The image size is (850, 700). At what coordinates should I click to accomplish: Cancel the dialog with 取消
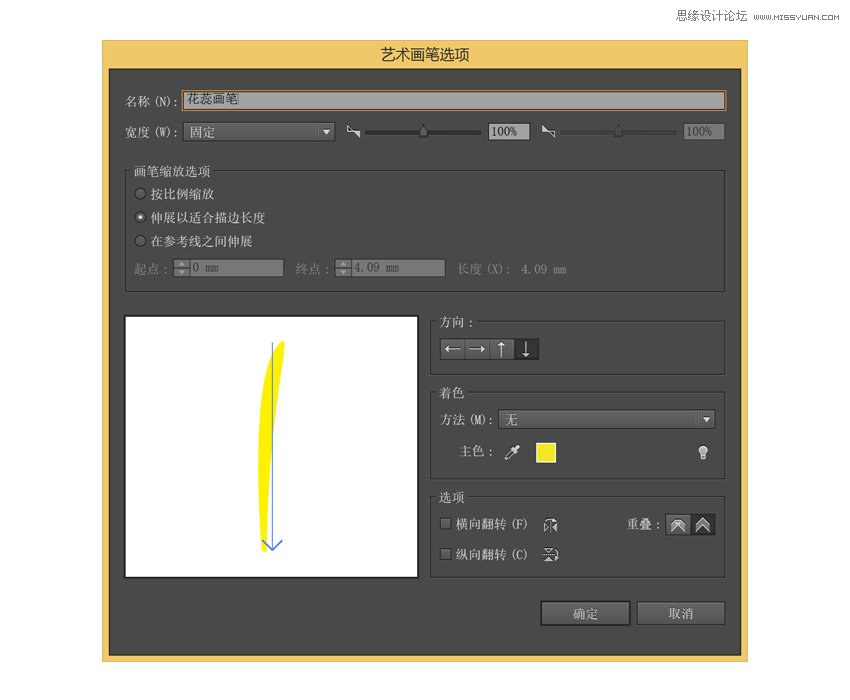[681, 614]
